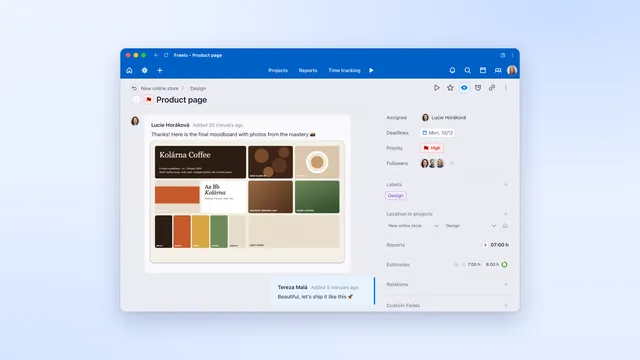This screenshot has width=640, height=360.
Task: Click the 8:00 h estimate value
Action: [492, 264]
